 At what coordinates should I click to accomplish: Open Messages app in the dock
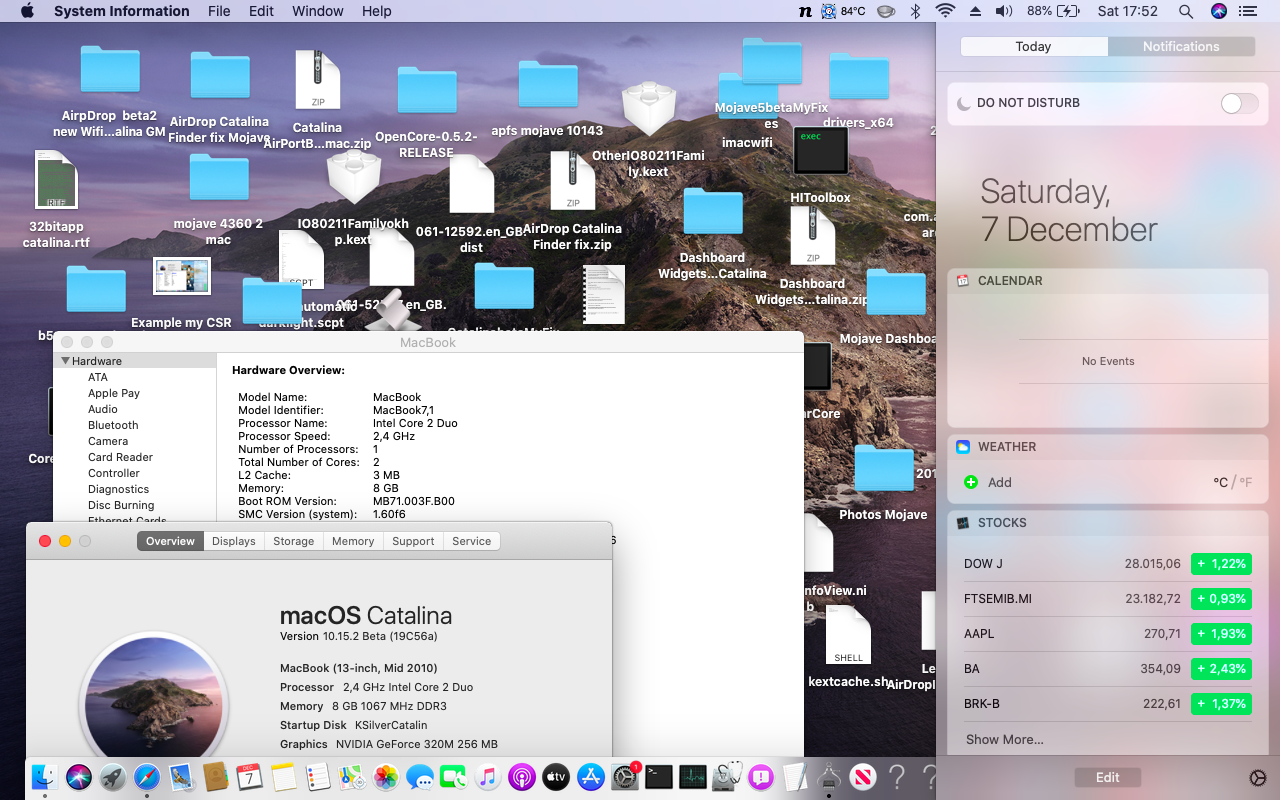click(420, 776)
